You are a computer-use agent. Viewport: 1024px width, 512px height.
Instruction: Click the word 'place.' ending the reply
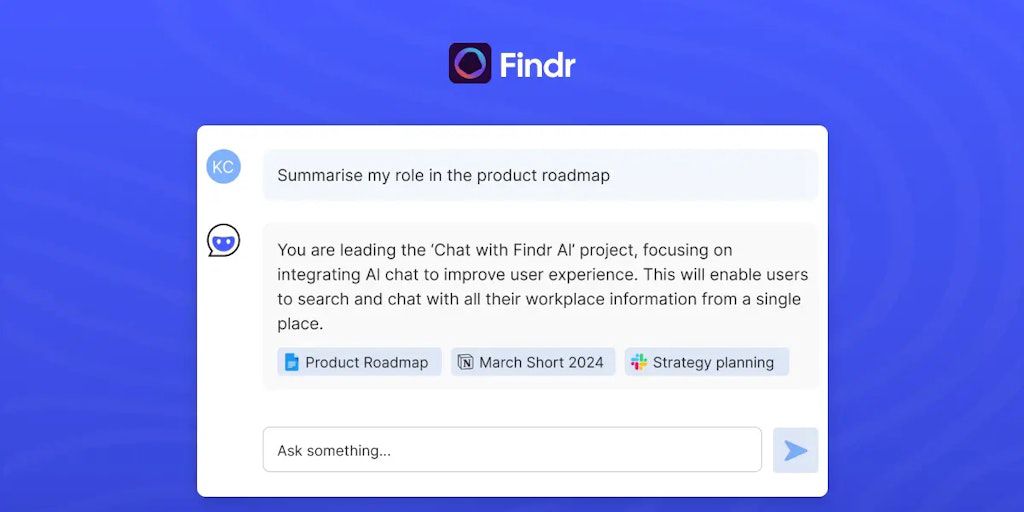pyautogui.click(x=300, y=324)
